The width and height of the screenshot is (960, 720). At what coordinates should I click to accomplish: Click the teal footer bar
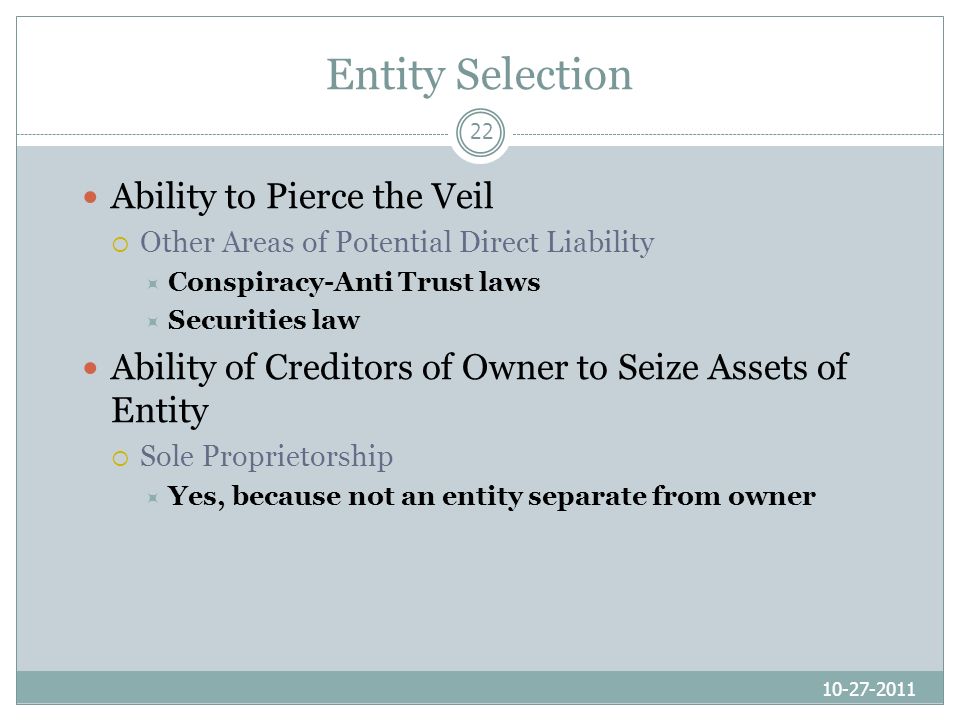[480, 688]
